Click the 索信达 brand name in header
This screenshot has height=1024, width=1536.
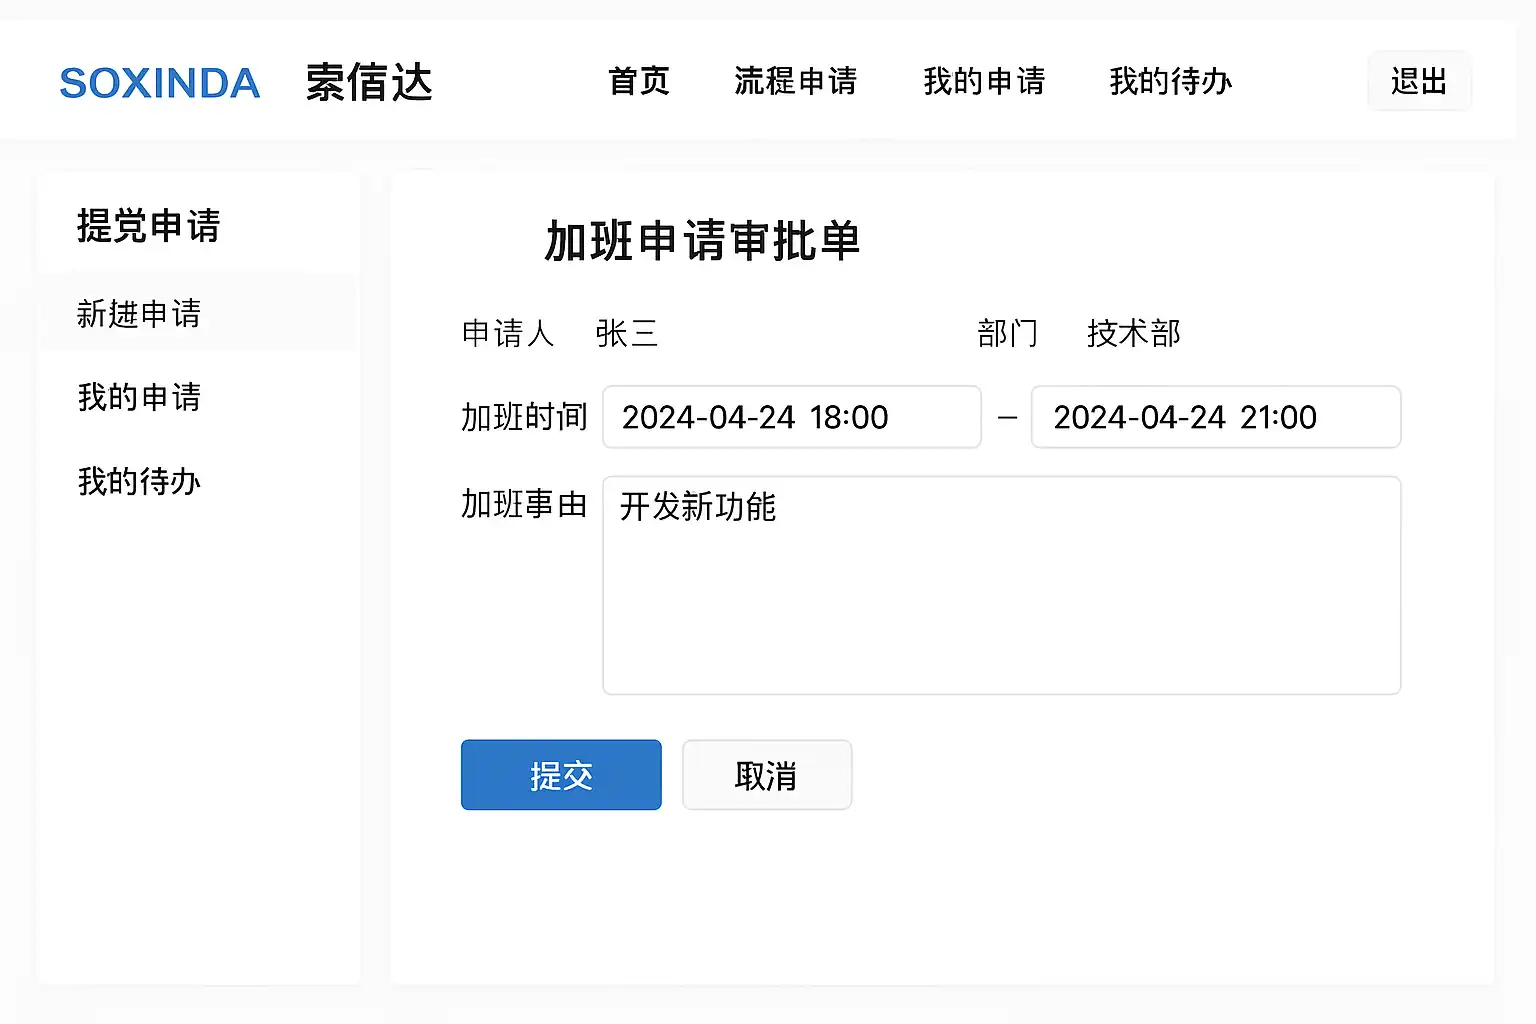click(x=369, y=82)
